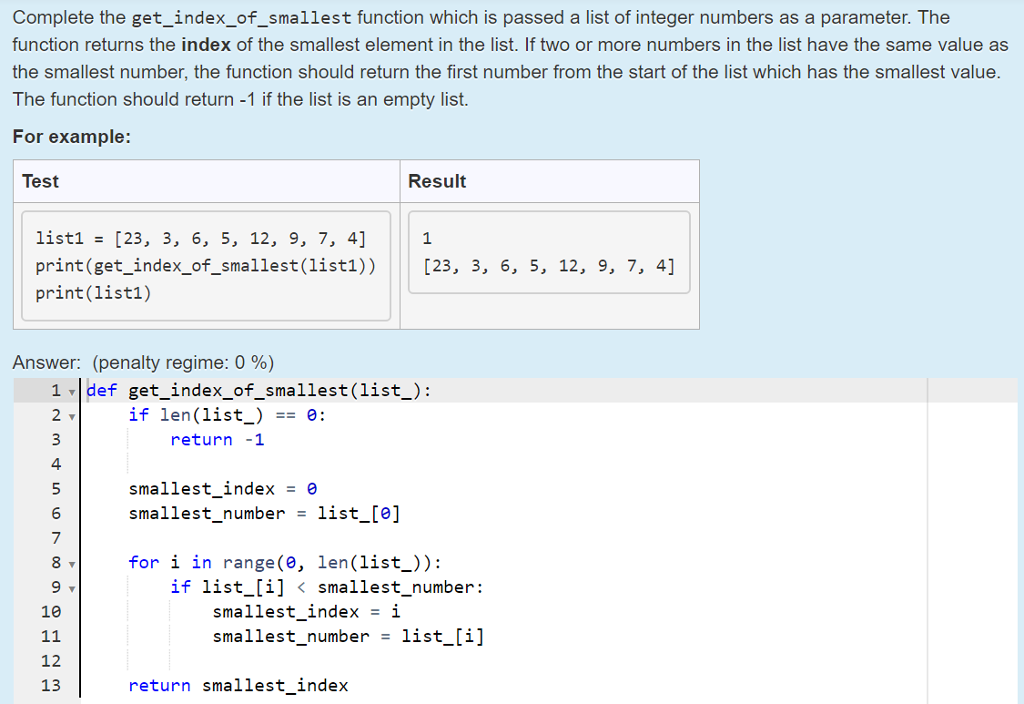Image resolution: width=1024 pixels, height=704 pixels.
Task: Select the Test column header
Action: click(37, 181)
